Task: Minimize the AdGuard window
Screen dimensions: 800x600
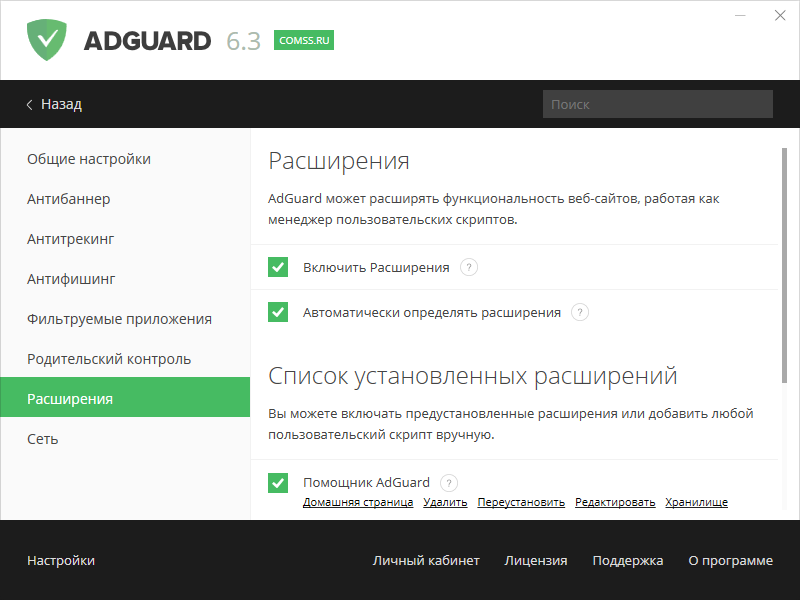Action: 740,16
